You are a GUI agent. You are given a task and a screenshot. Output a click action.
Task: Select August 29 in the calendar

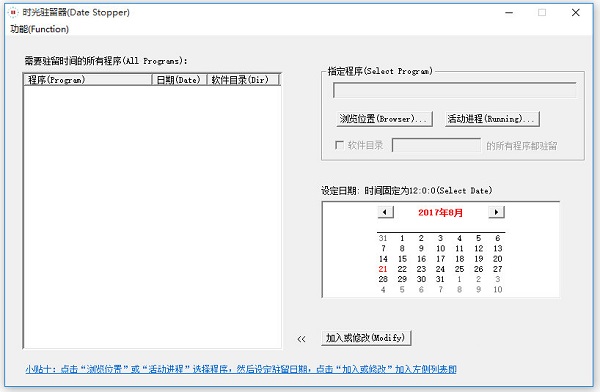[x=402, y=279]
